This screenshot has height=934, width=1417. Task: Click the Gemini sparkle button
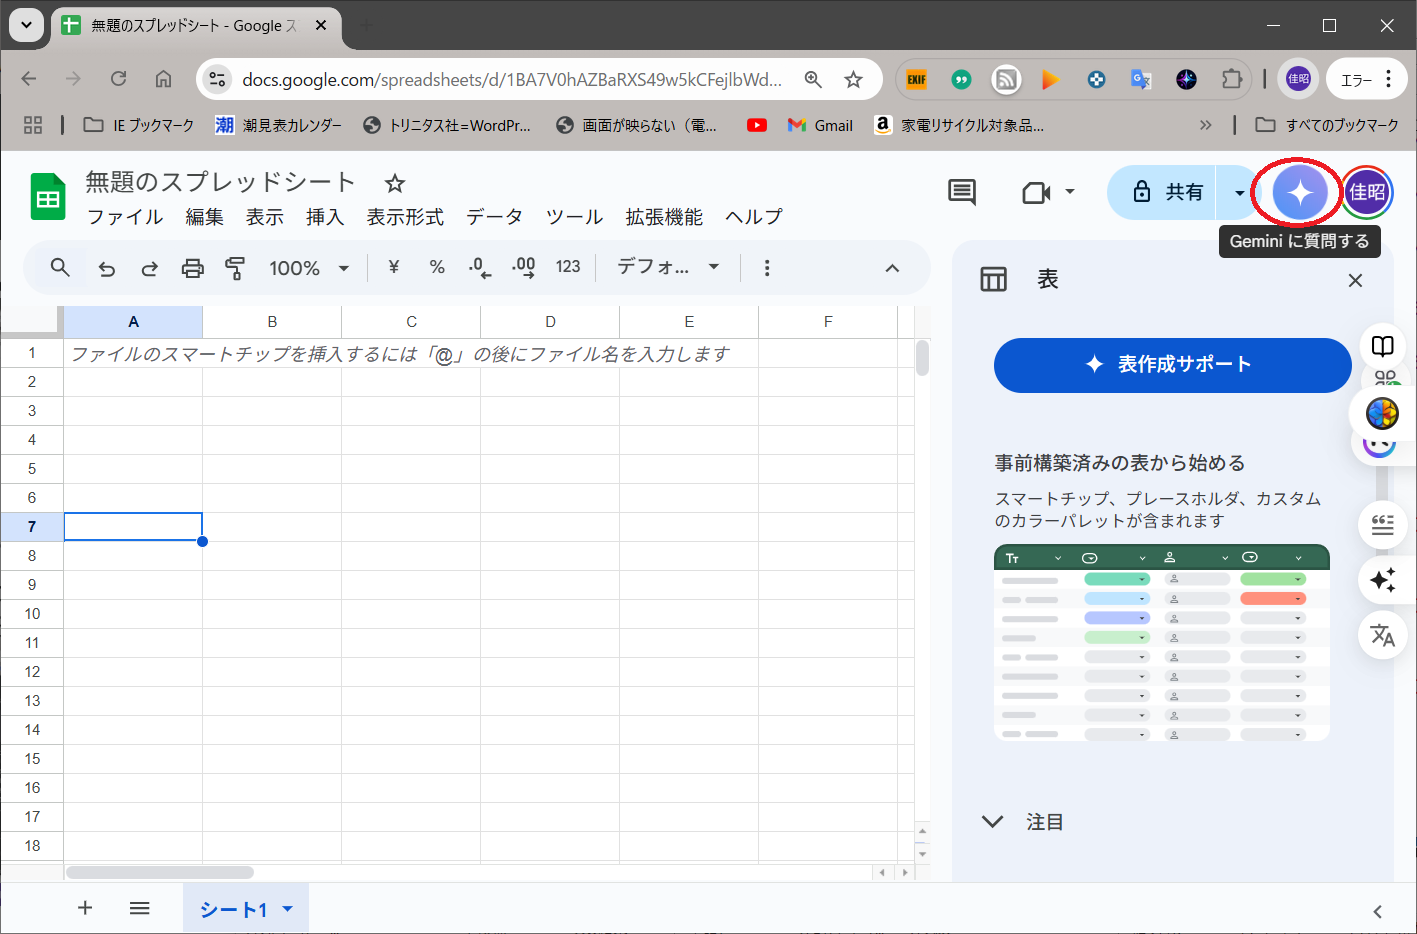pos(1299,192)
